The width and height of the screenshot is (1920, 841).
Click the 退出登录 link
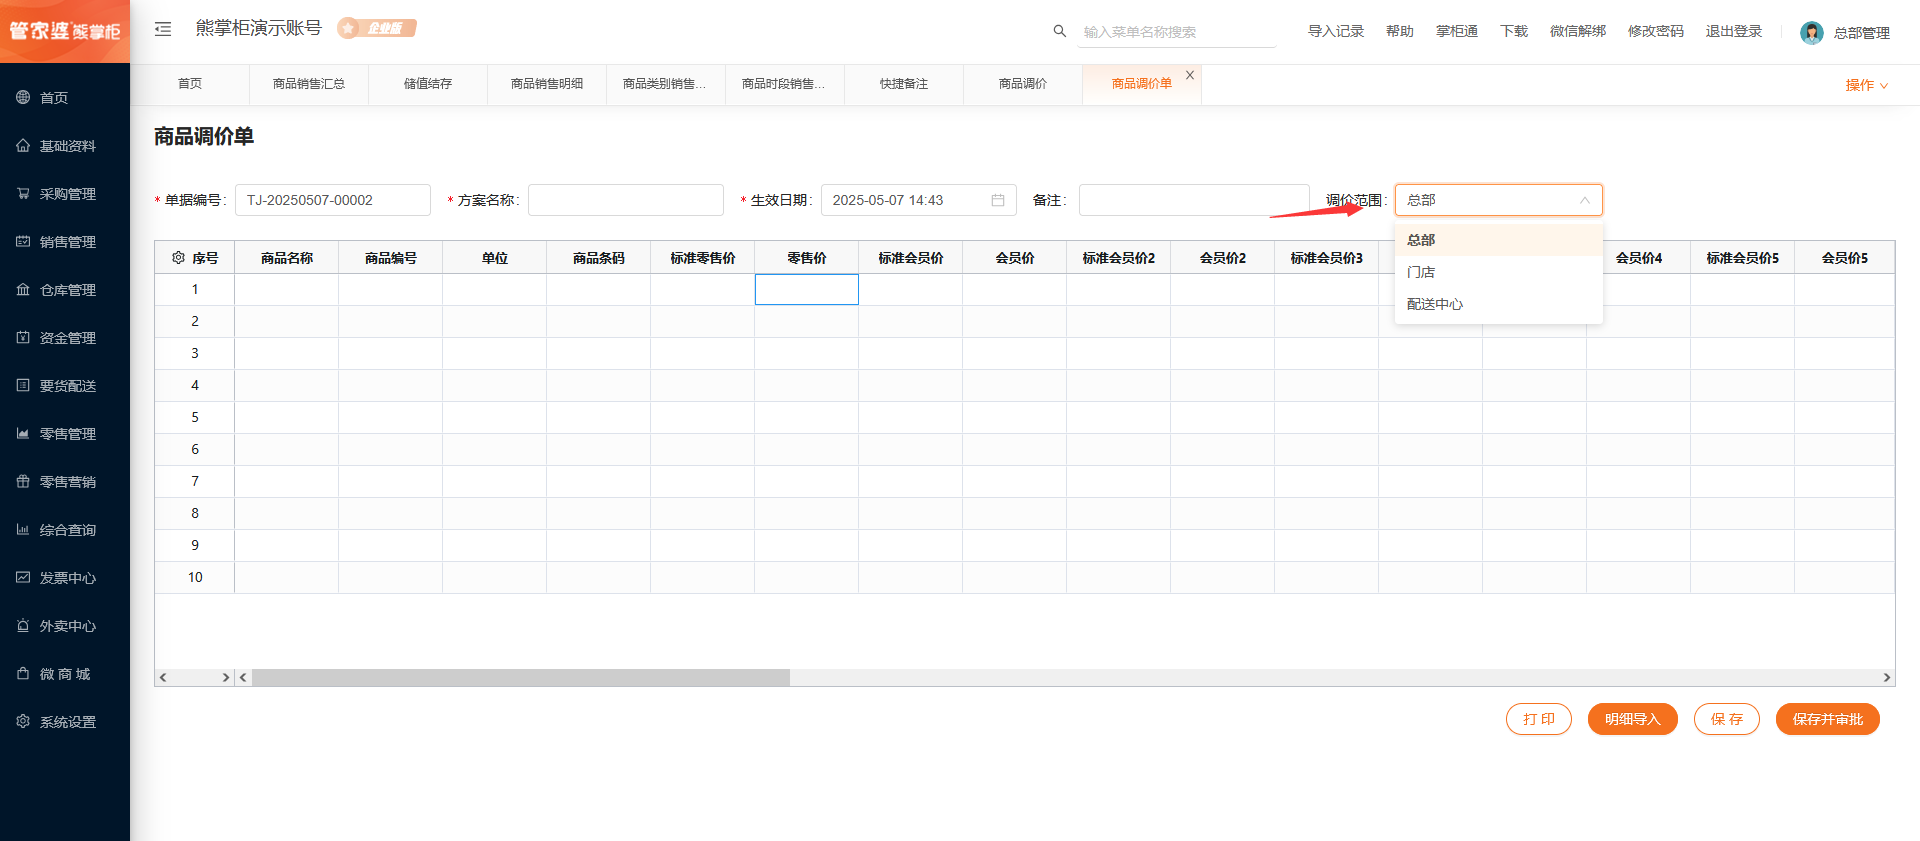[x=1734, y=31]
